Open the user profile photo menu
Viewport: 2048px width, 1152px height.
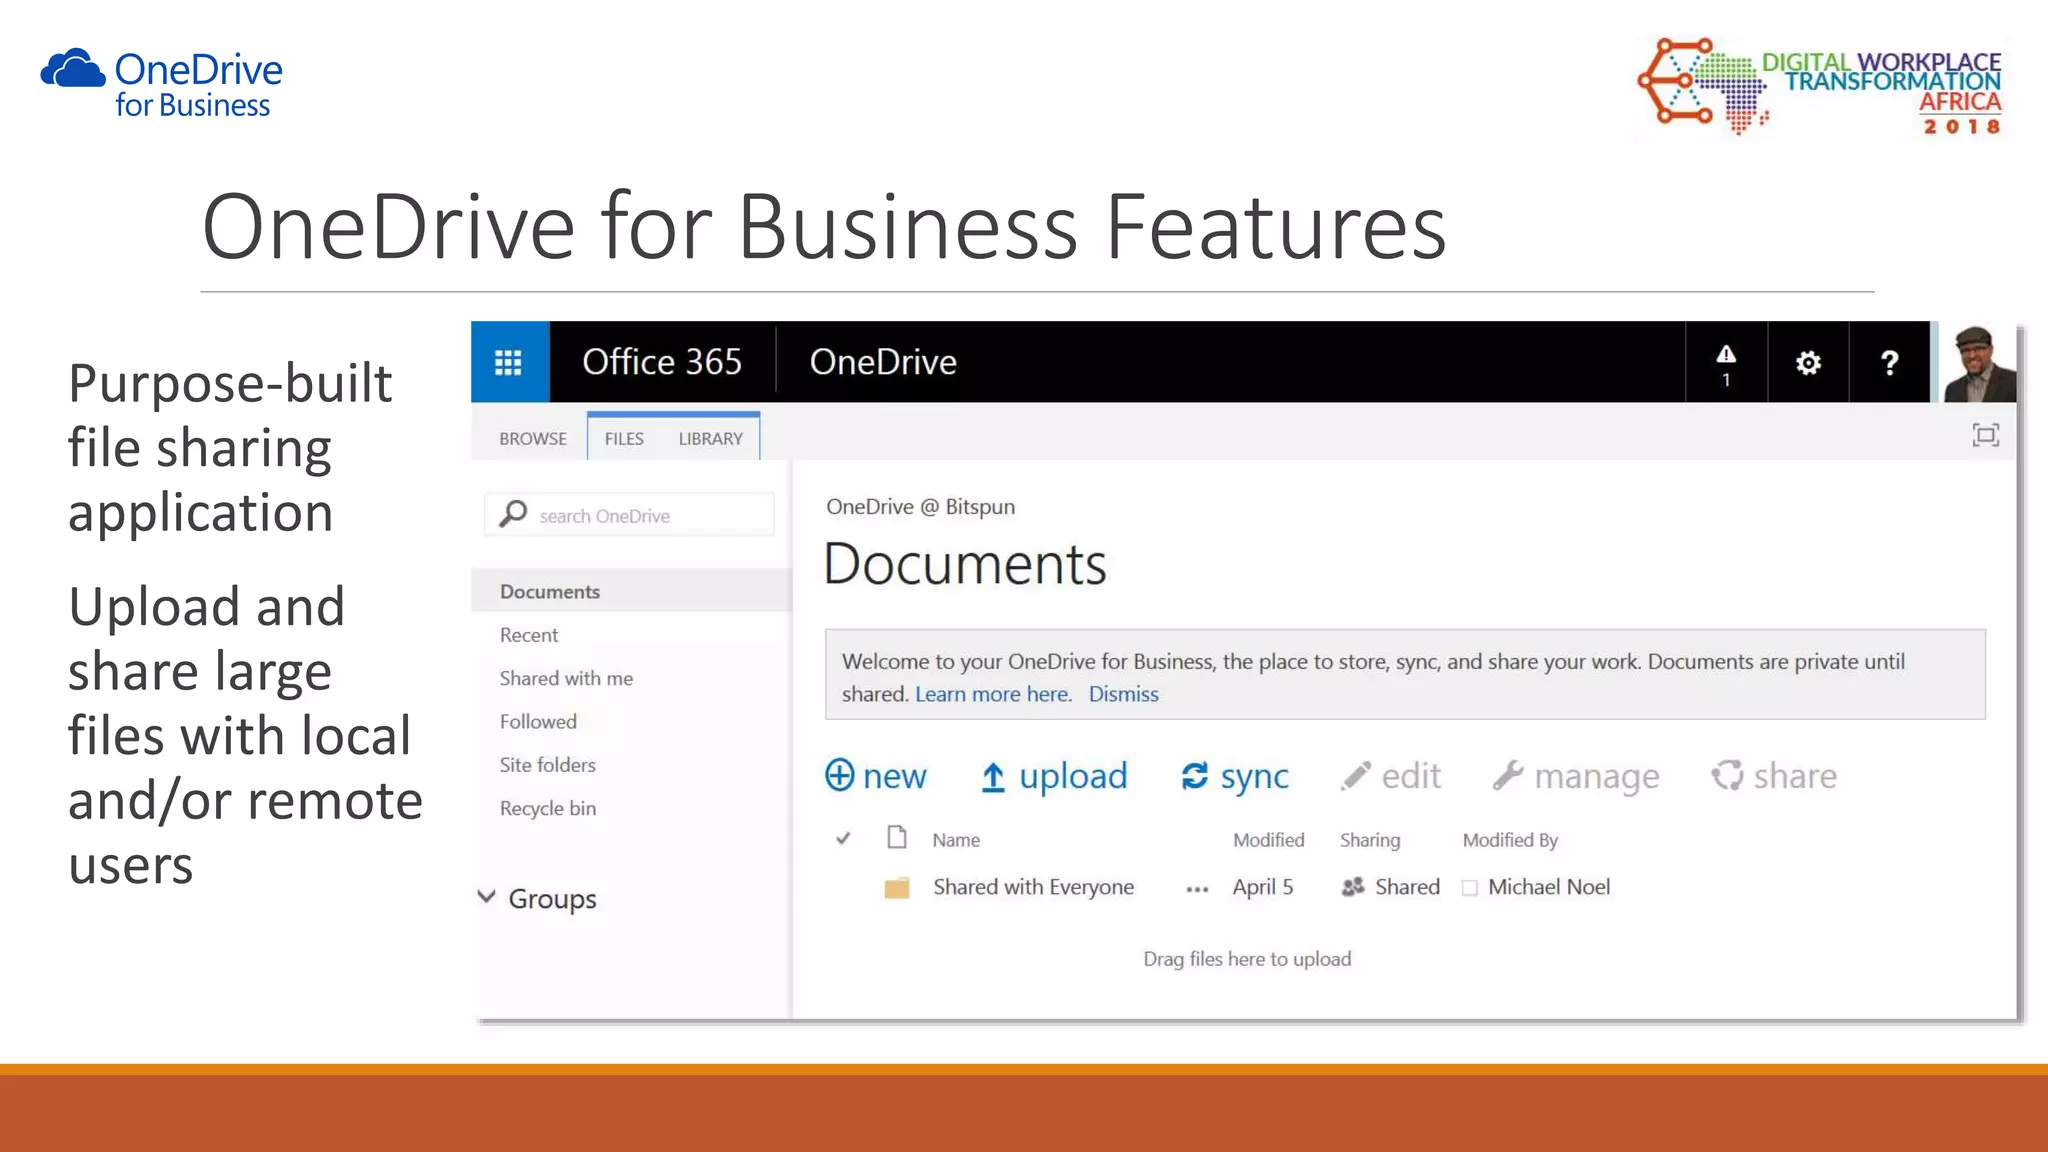(1979, 363)
